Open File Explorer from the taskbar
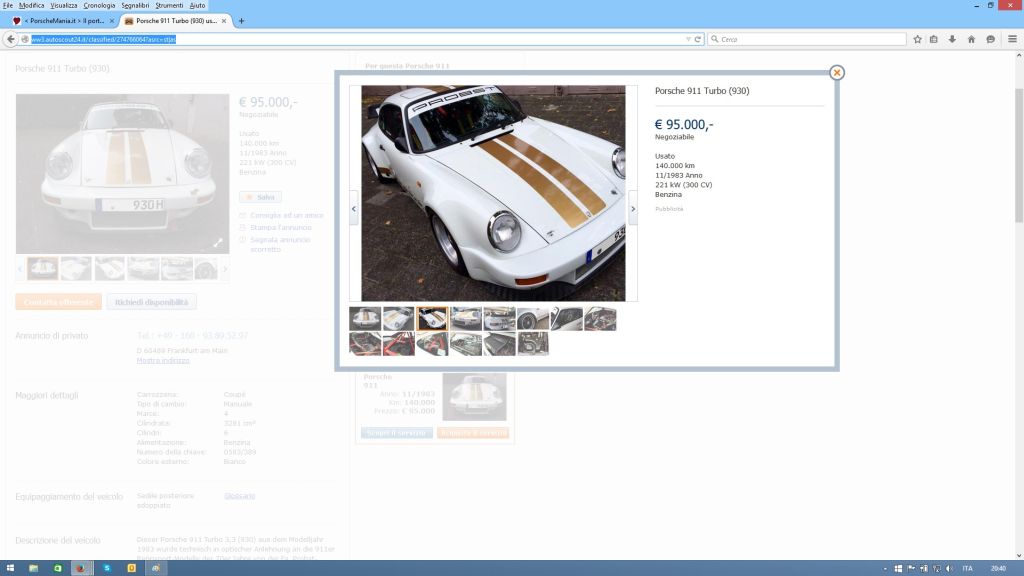 [x=33, y=568]
